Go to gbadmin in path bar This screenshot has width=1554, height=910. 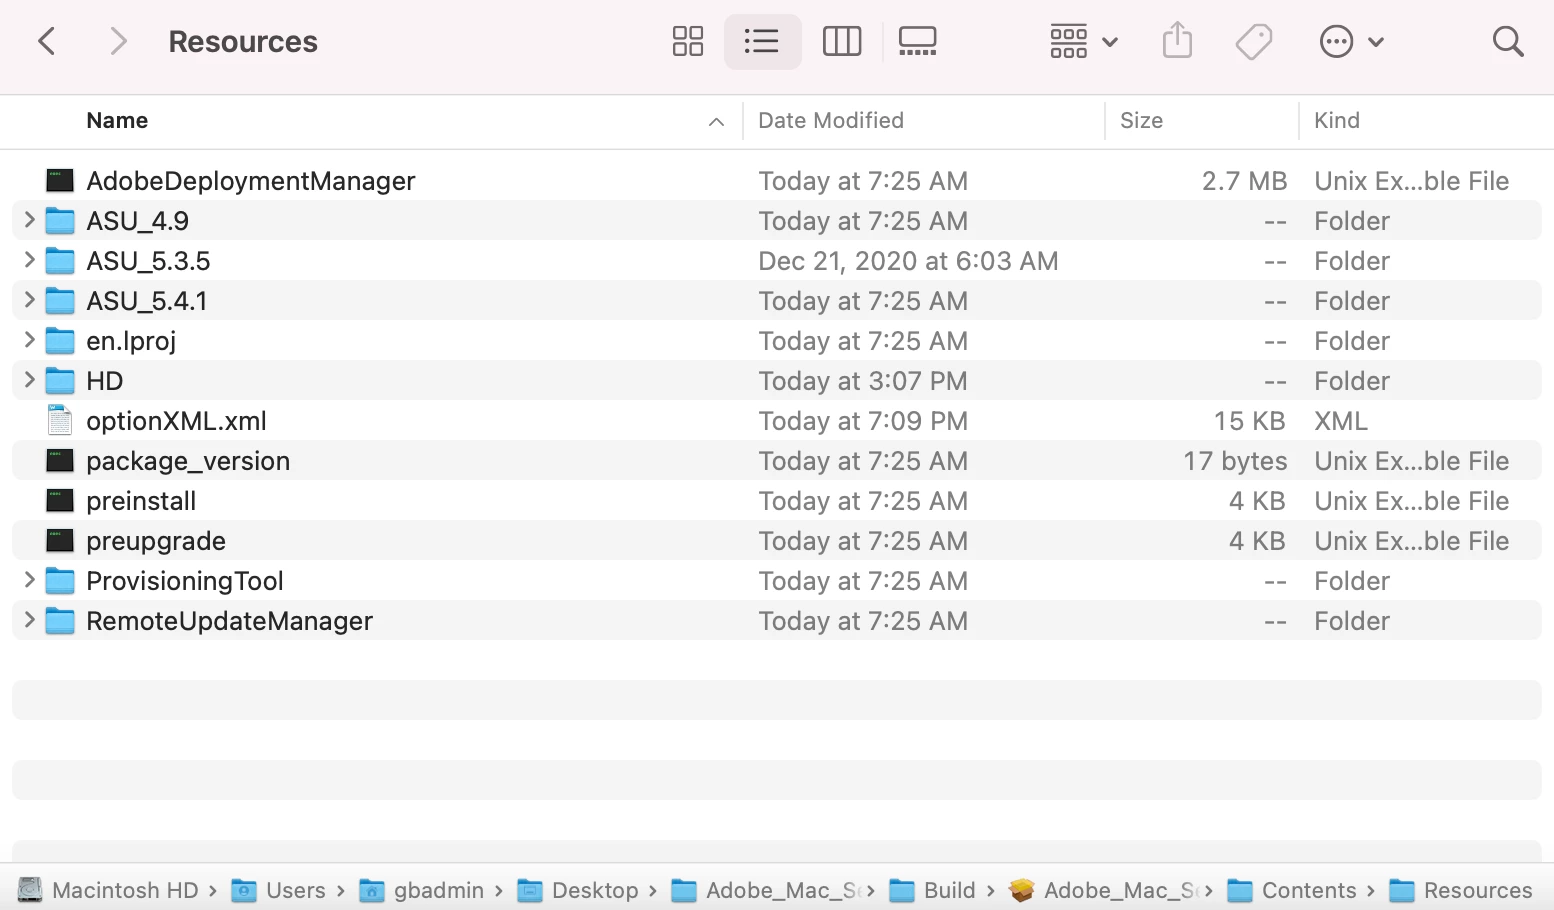click(421, 890)
